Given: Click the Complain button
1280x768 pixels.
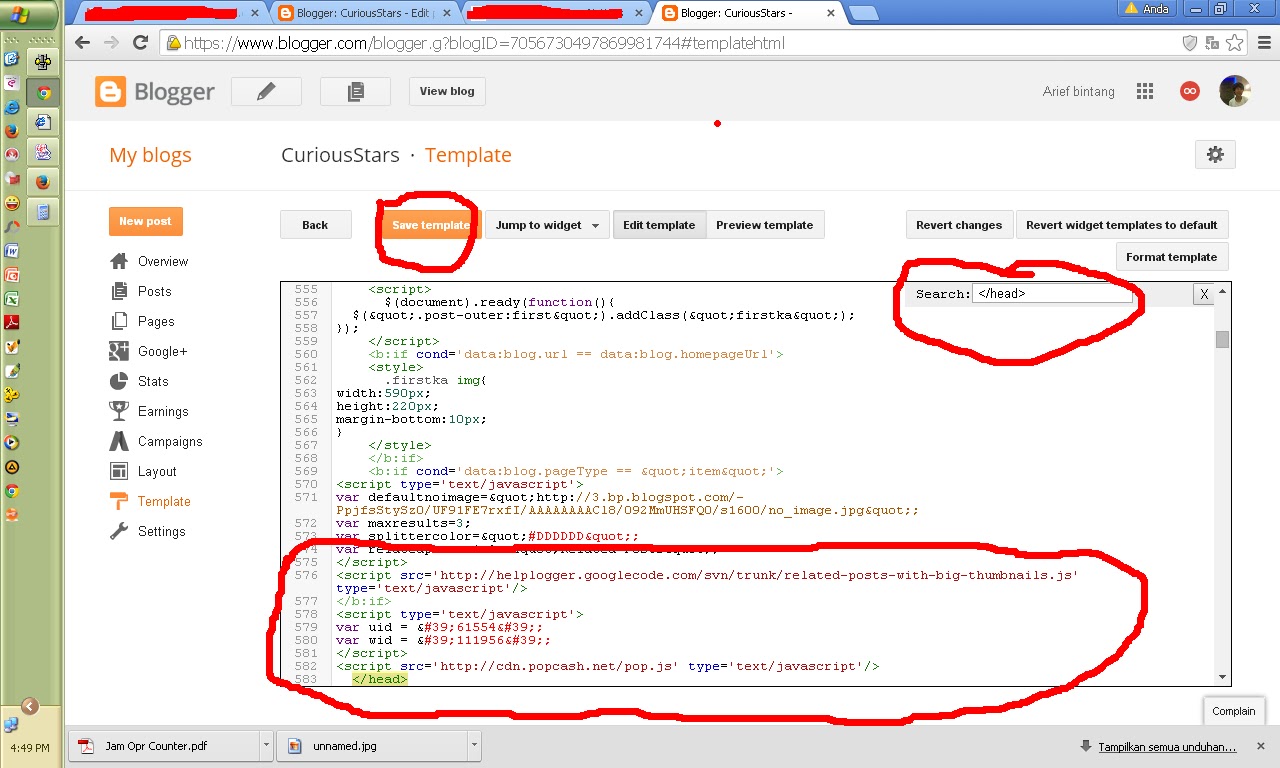Looking at the screenshot, I should [1233, 711].
